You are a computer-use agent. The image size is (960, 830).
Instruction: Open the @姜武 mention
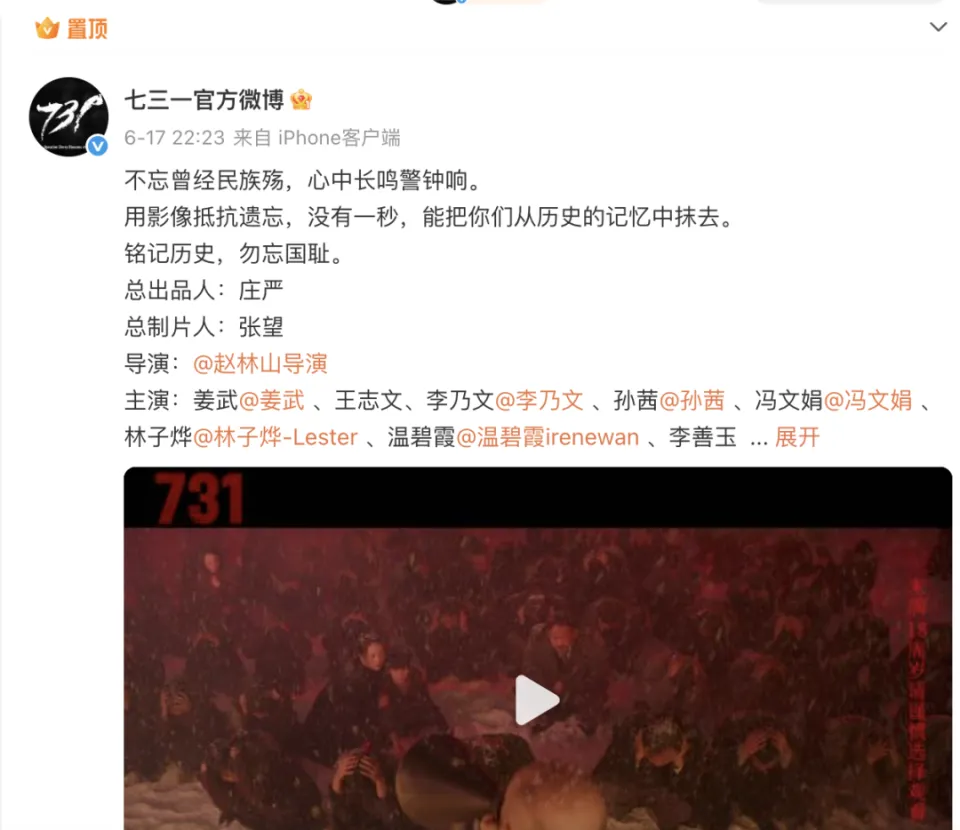coord(271,400)
